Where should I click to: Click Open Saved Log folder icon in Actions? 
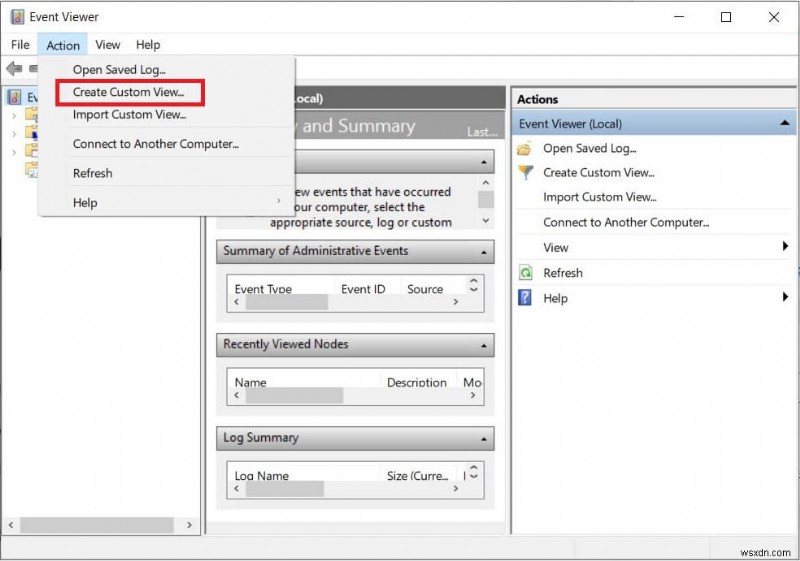525,149
